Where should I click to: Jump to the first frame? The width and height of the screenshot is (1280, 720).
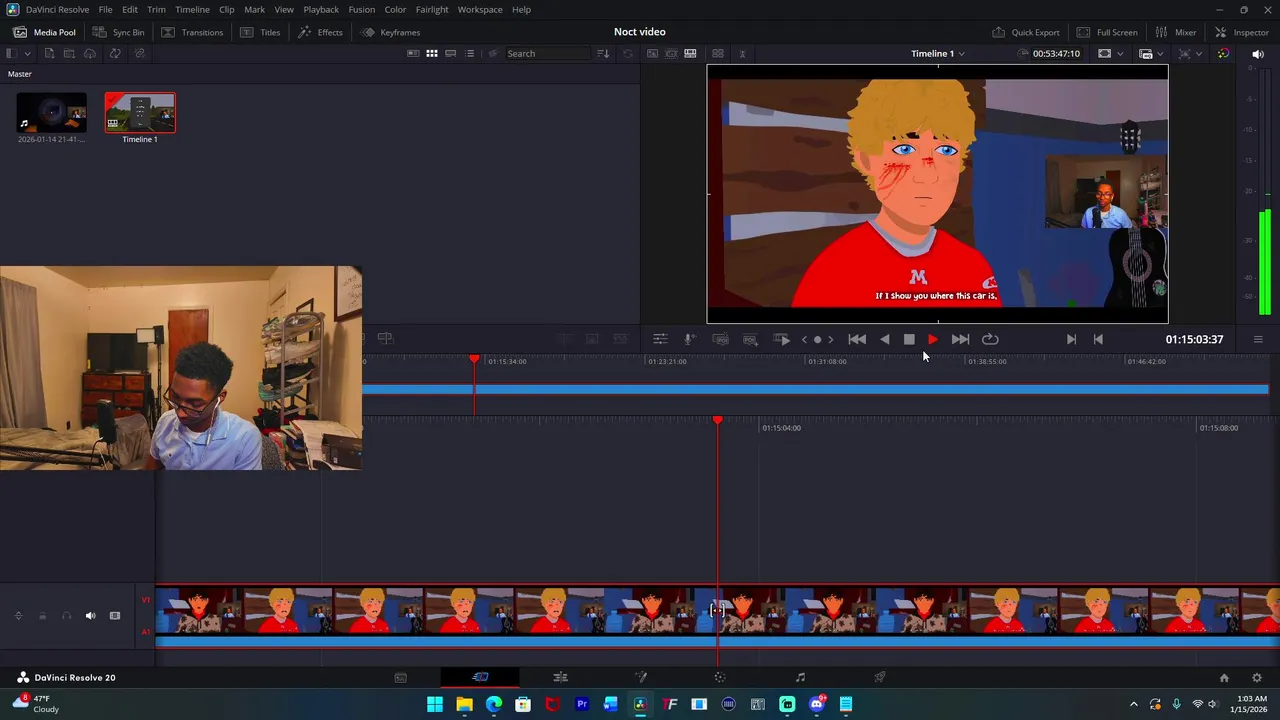coord(857,339)
